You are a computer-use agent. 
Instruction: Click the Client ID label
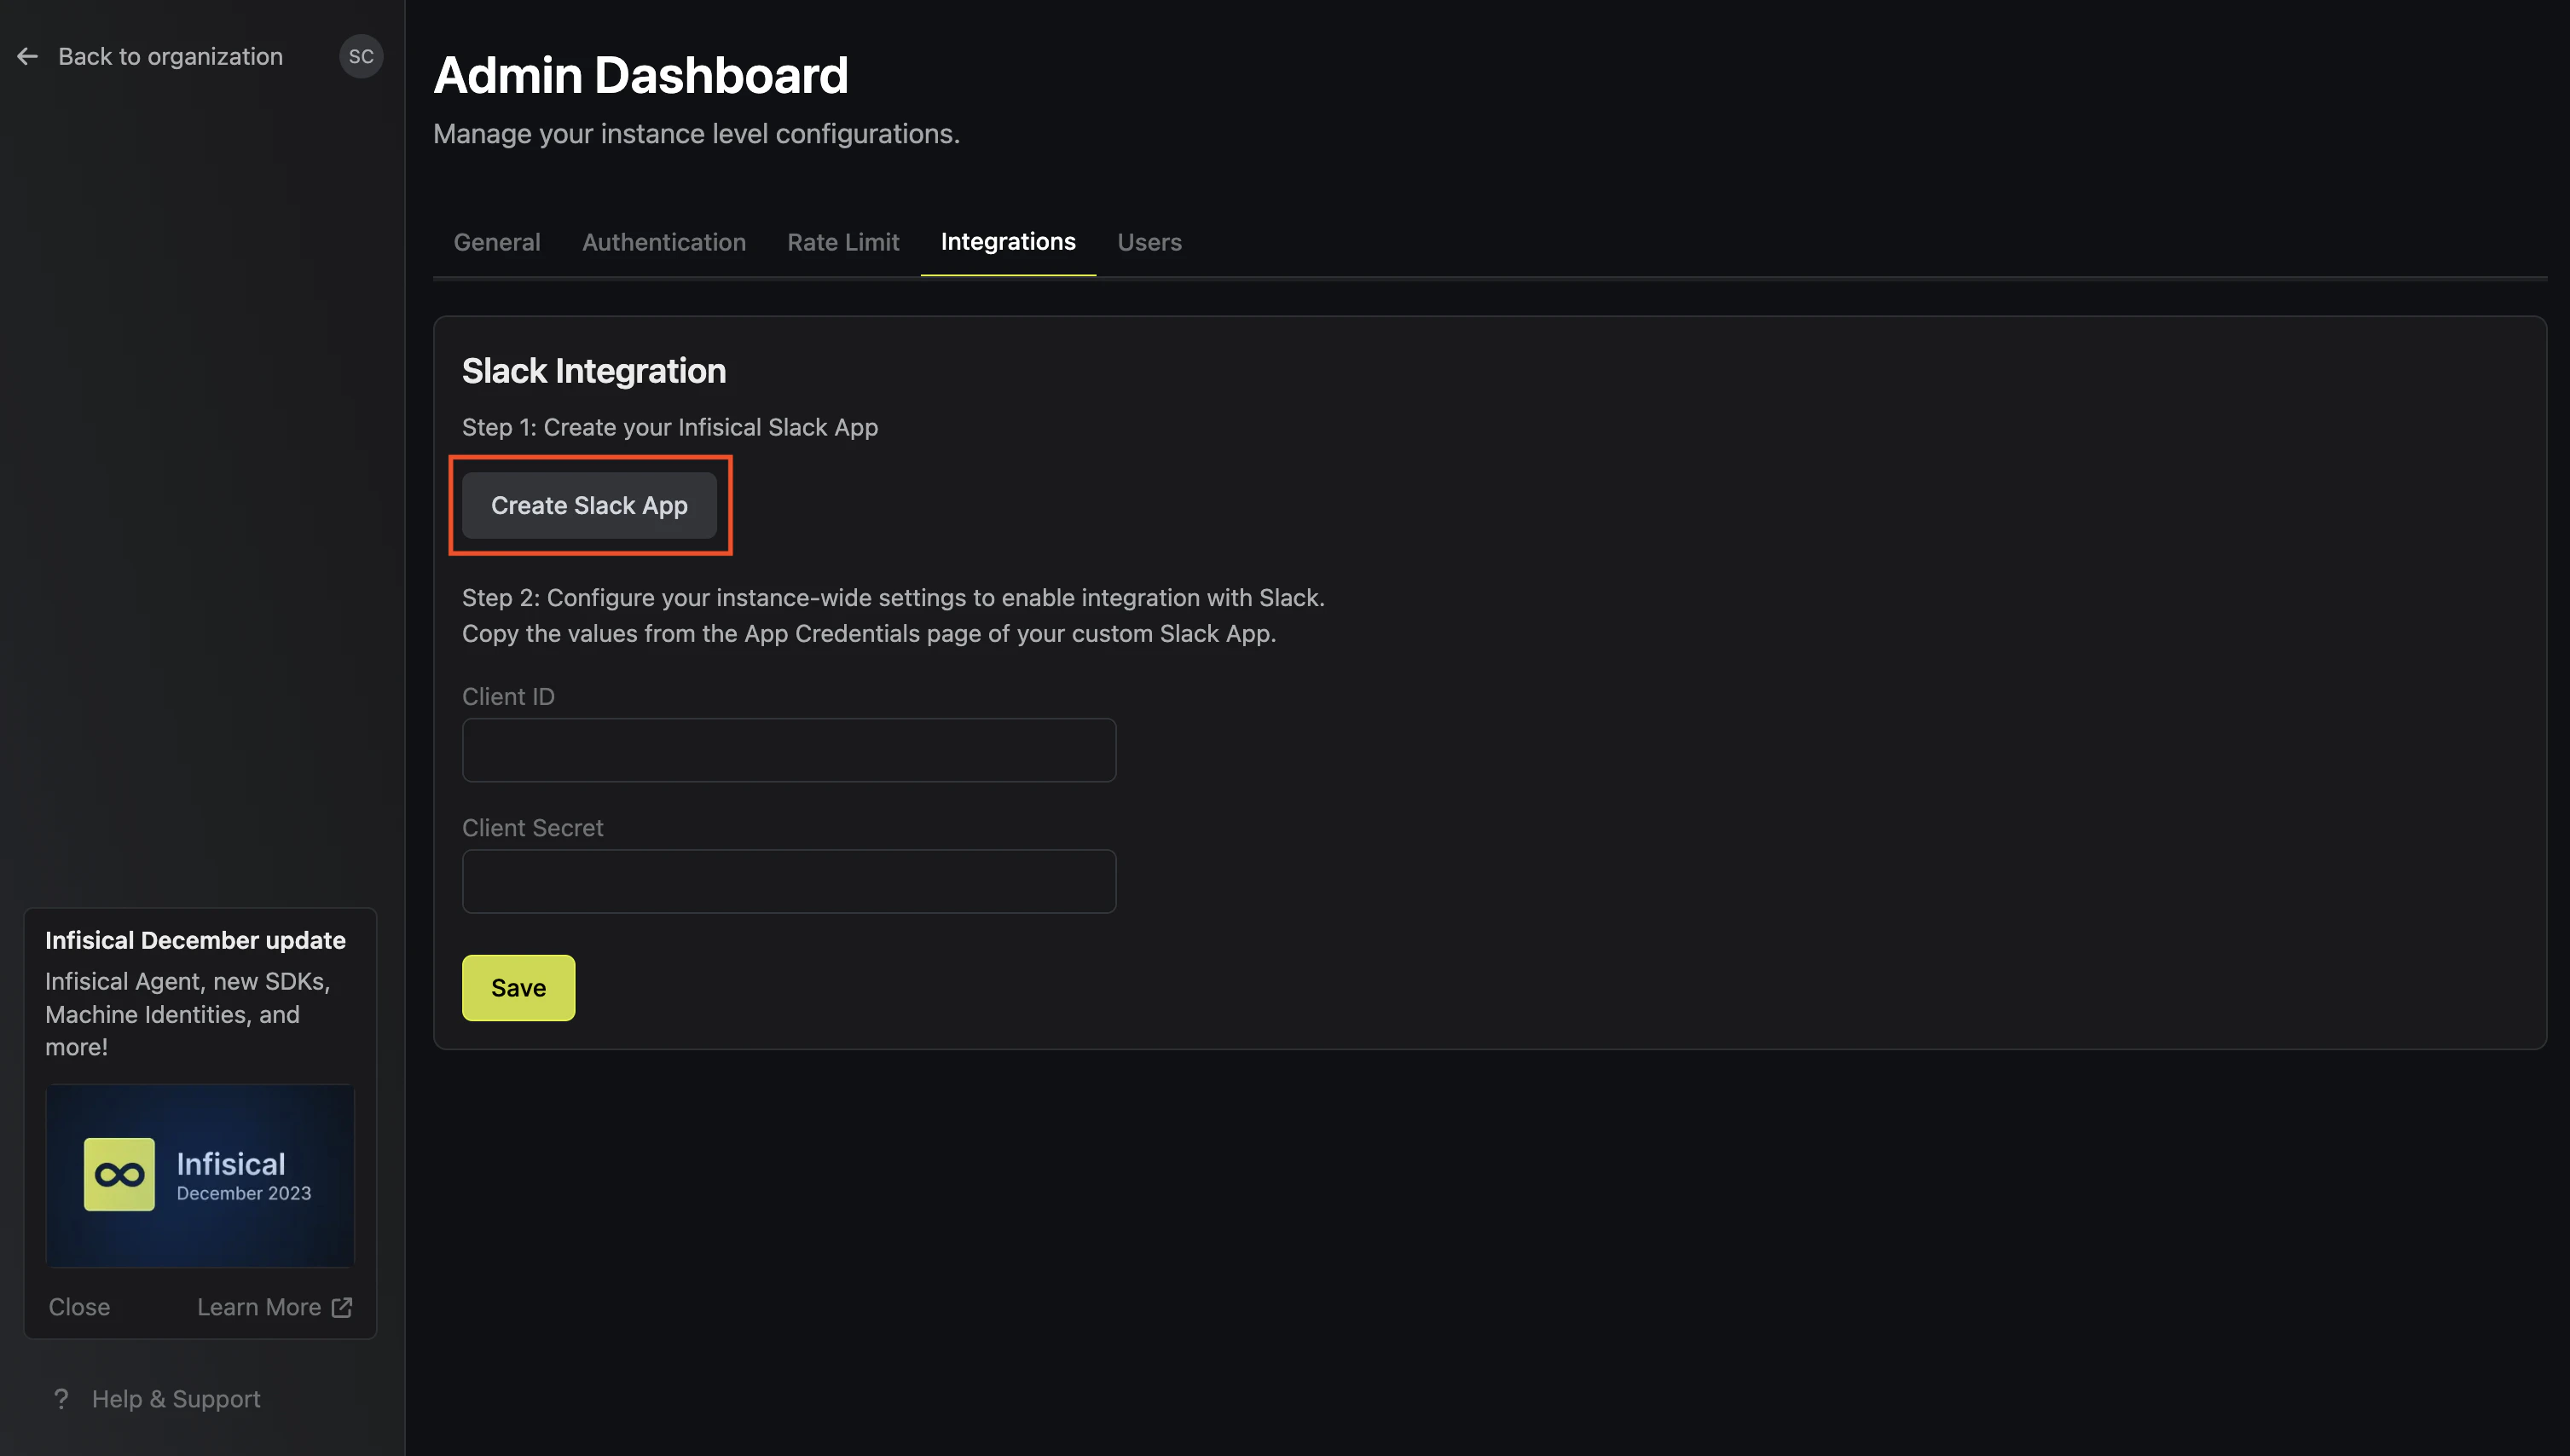[x=508, y=696]
